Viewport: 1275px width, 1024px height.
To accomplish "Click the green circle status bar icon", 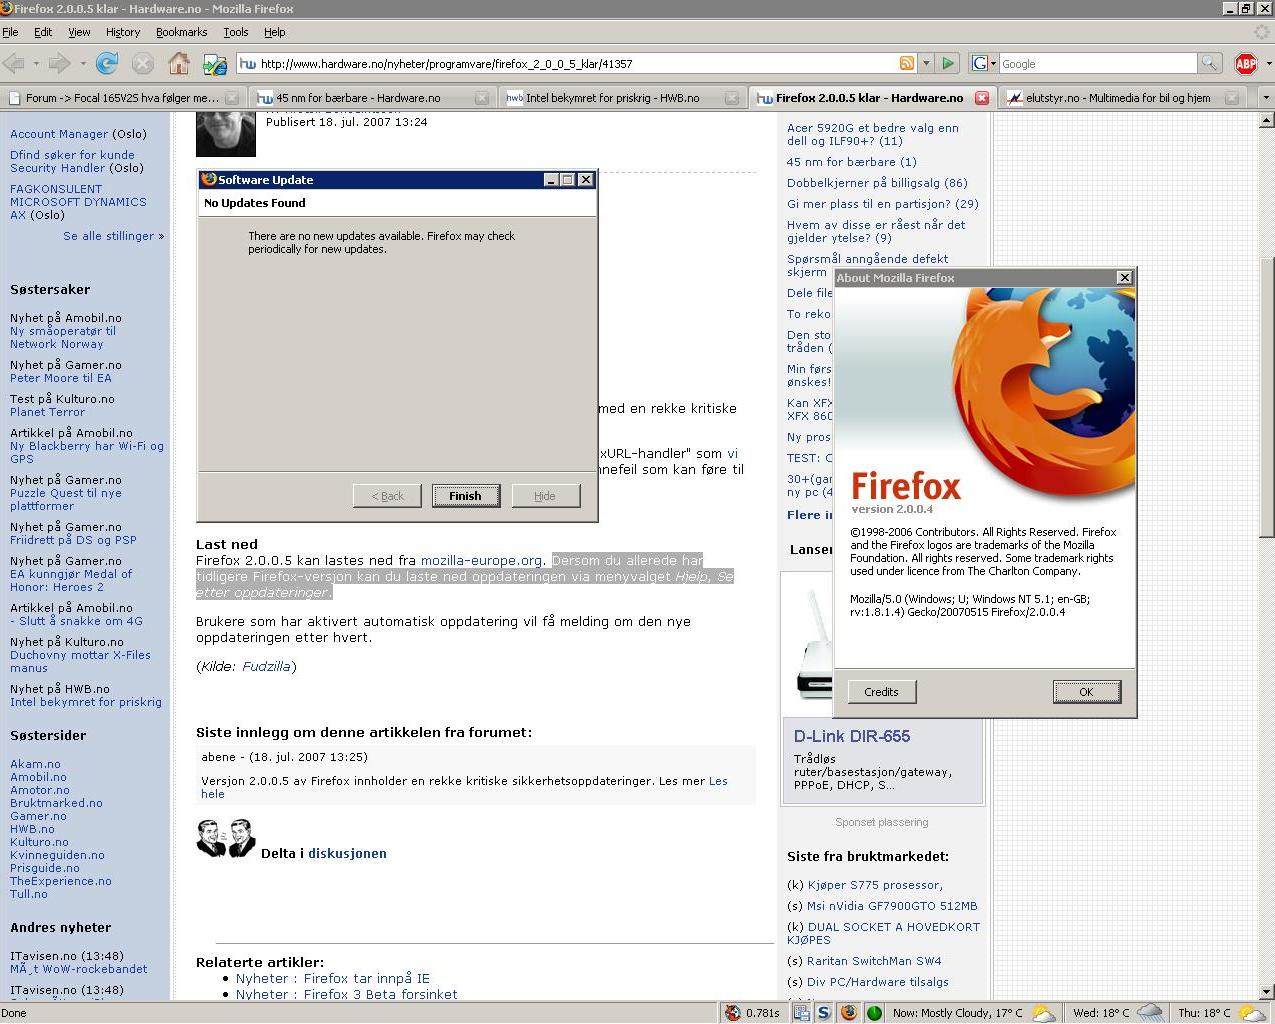I will pos(874,1013).
